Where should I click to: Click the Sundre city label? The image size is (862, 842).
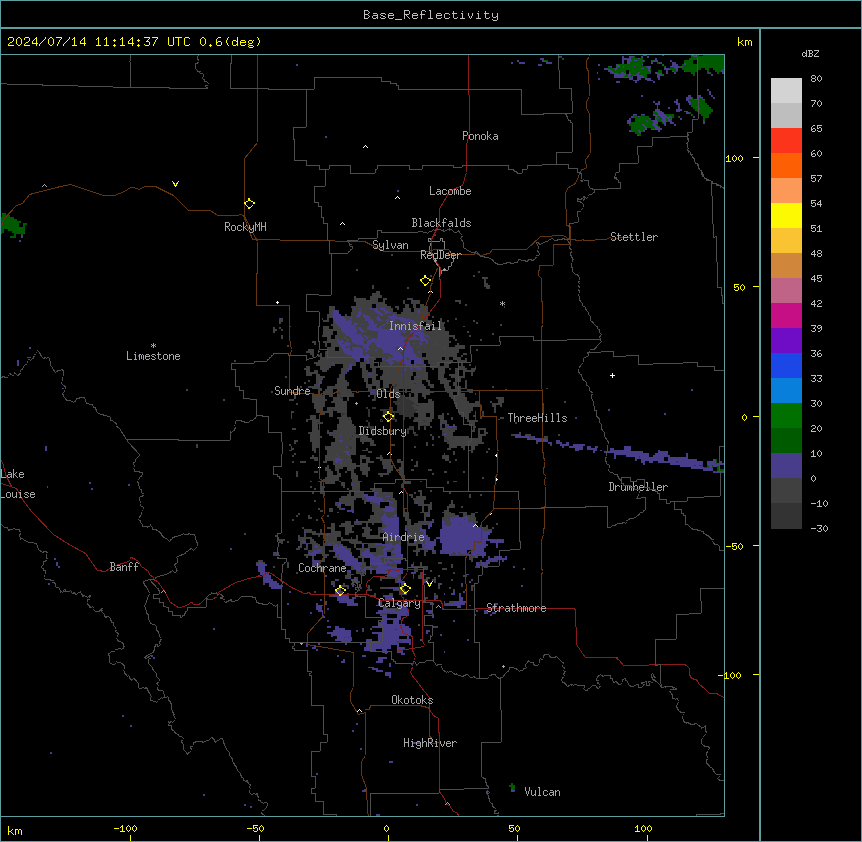point(292,391)
